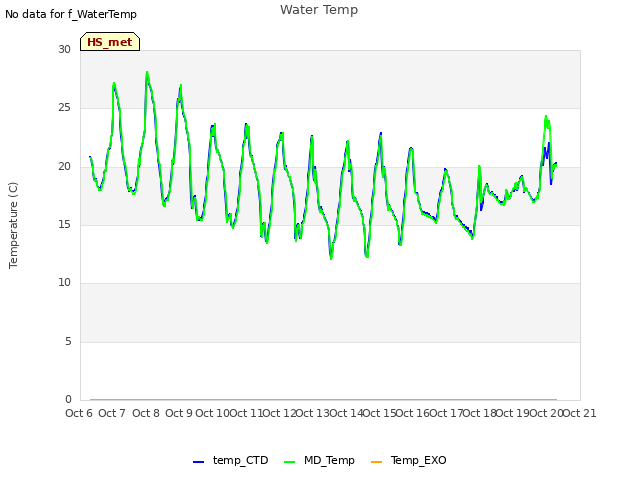Click the HS_met annotation label
The width and height of the screenshot is (640, 480).
[x=110, y=42]
